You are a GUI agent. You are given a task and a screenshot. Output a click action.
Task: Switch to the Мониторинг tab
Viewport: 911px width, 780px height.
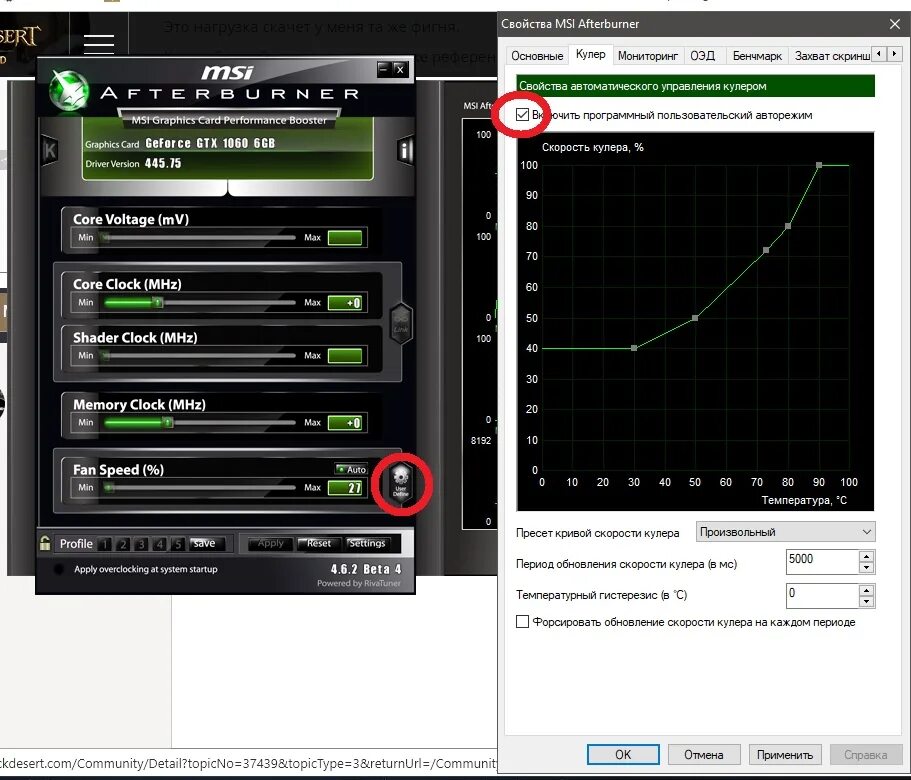click(648, 56)
